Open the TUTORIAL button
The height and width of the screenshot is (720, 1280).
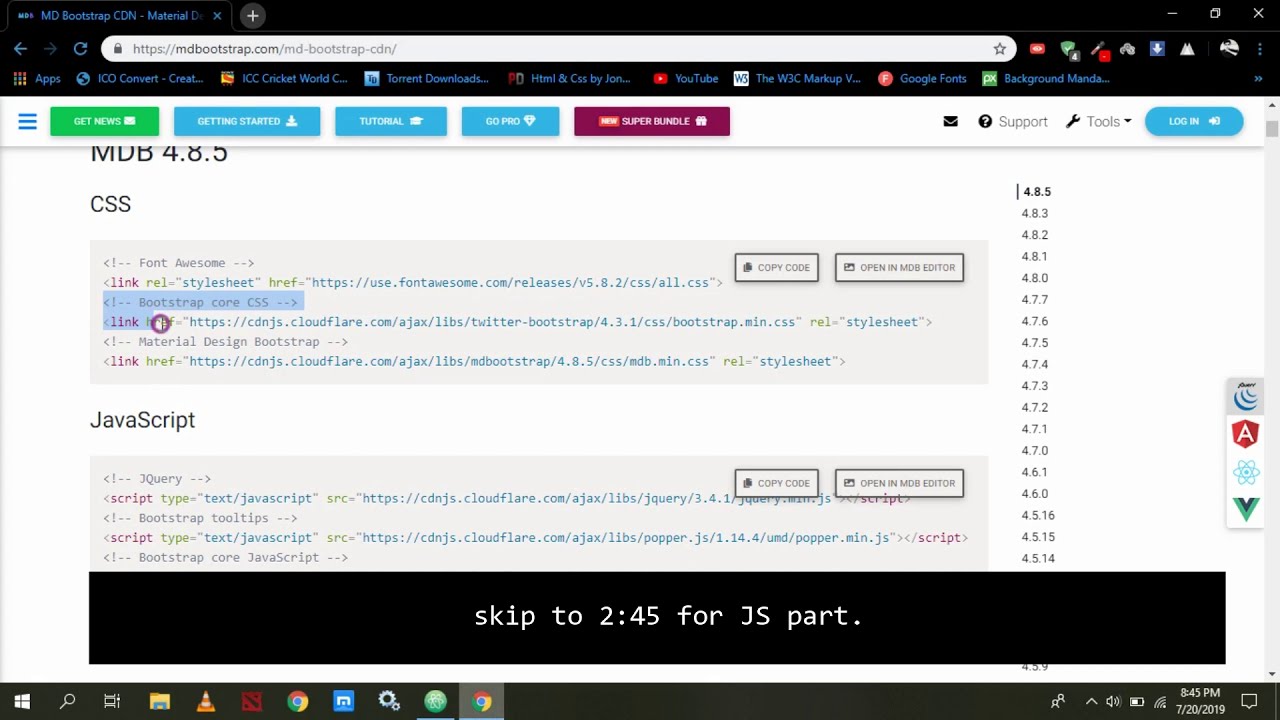(x=391, y=121)
